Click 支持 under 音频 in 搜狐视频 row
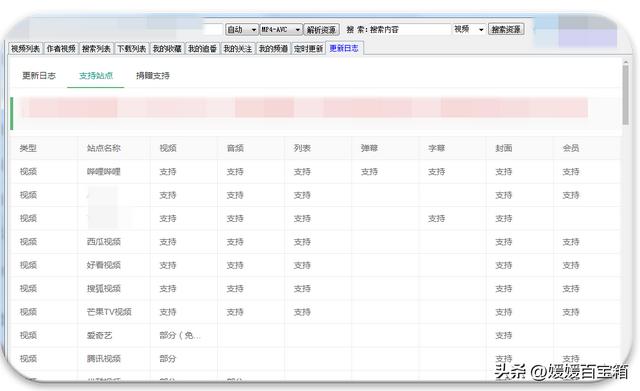640x391 pixels. 235,289
